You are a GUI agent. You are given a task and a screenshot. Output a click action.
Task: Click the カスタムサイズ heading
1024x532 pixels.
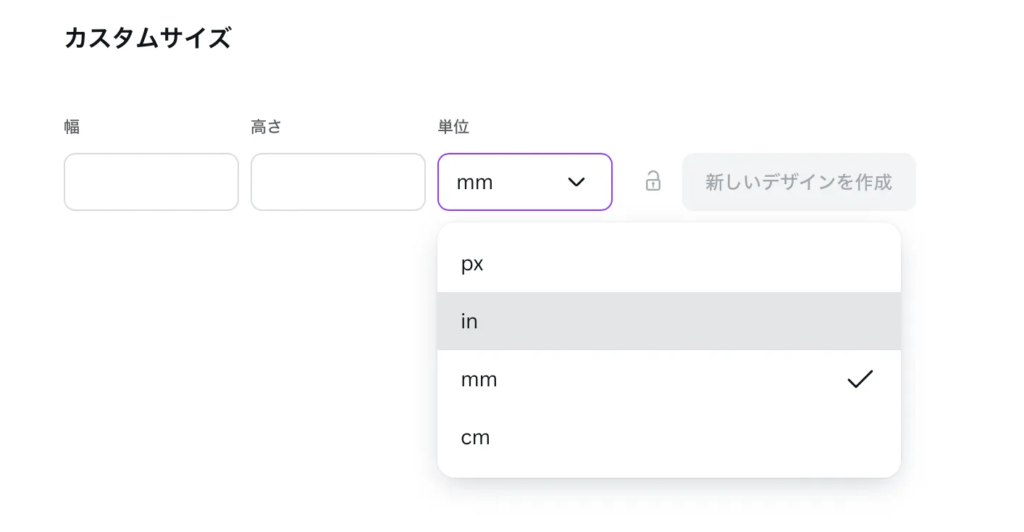(x=148, y=38)
